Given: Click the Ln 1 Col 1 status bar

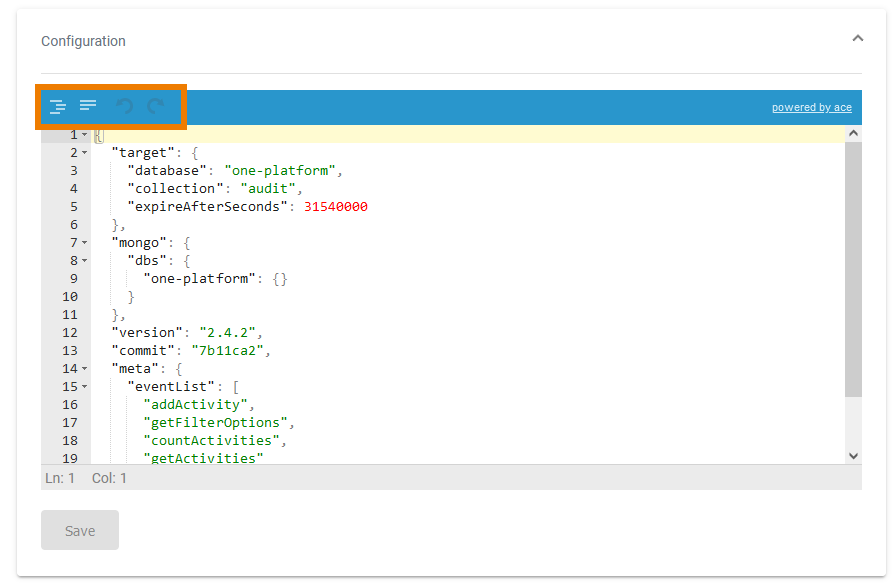Looking at the screenshot, I should 85,478.
